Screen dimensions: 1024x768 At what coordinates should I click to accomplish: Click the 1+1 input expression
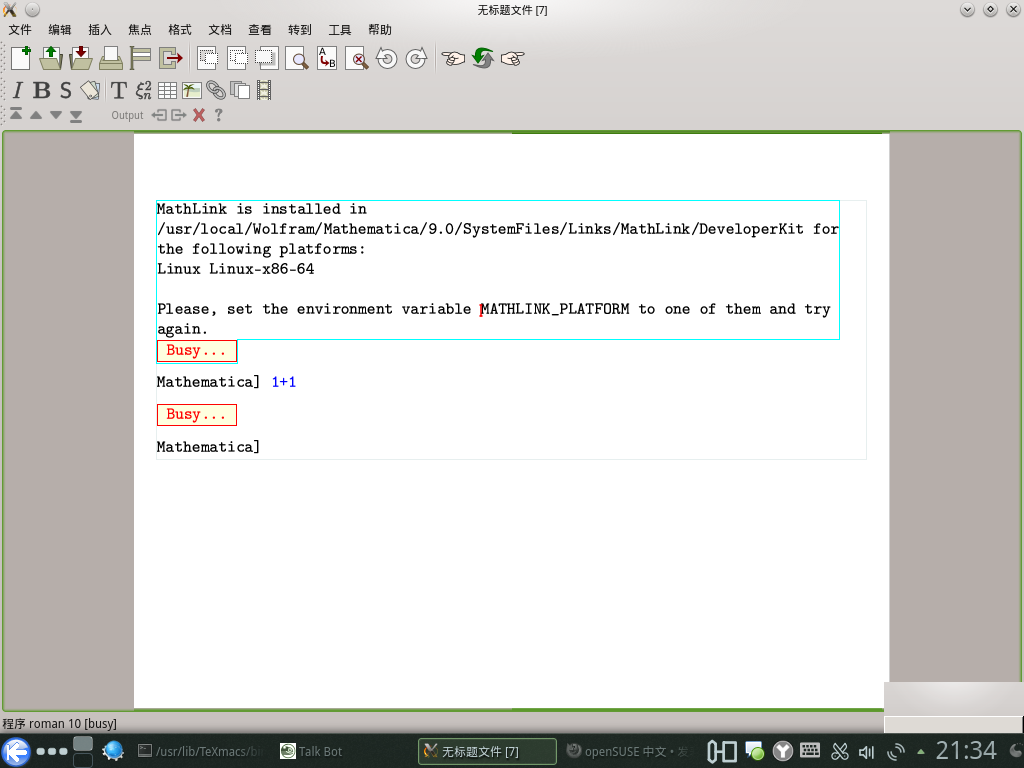pyautogui.click(x=284, y=382)
